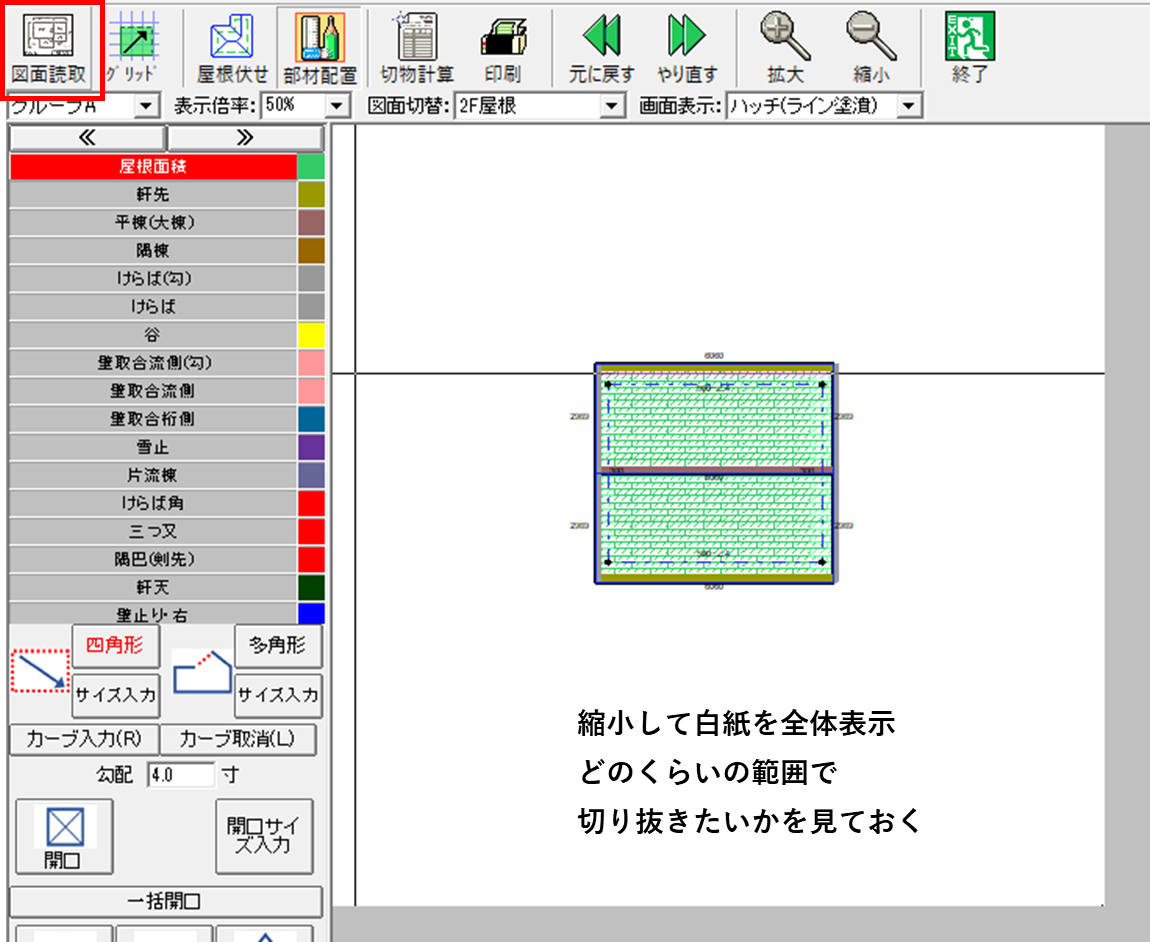This screenshot has height=942, width=1150.
Task: Select the 屋根伏せ roof plan icon
Action: coord(232,47)
